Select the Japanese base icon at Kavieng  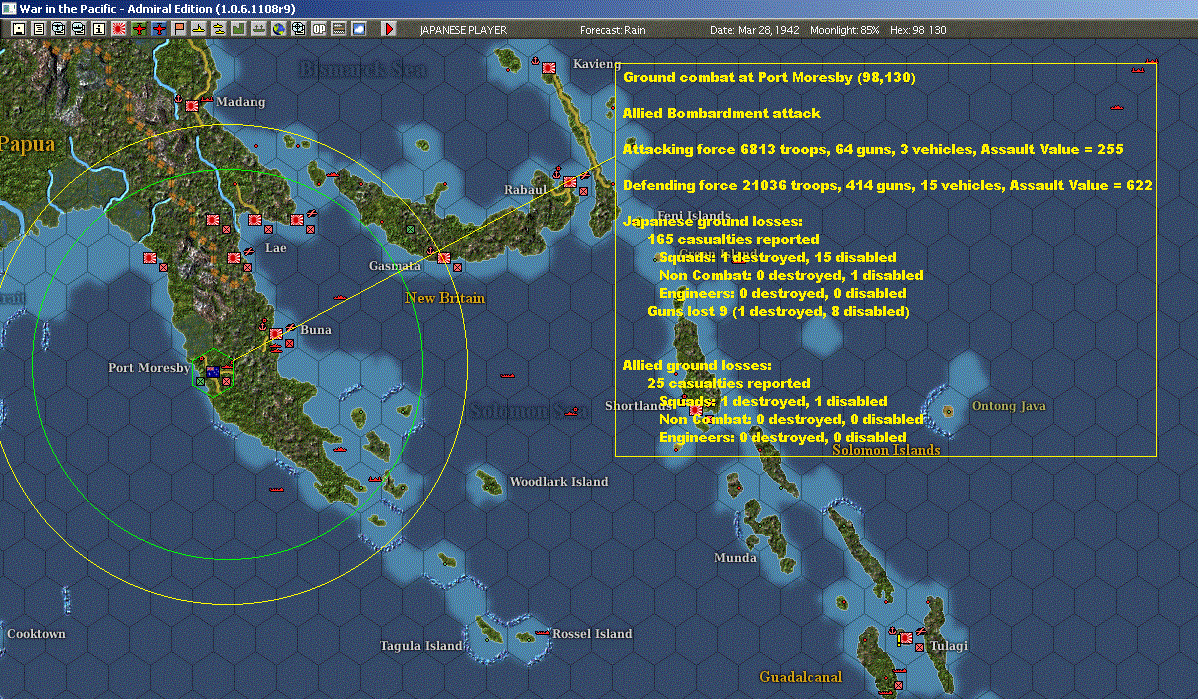(549, 68)
